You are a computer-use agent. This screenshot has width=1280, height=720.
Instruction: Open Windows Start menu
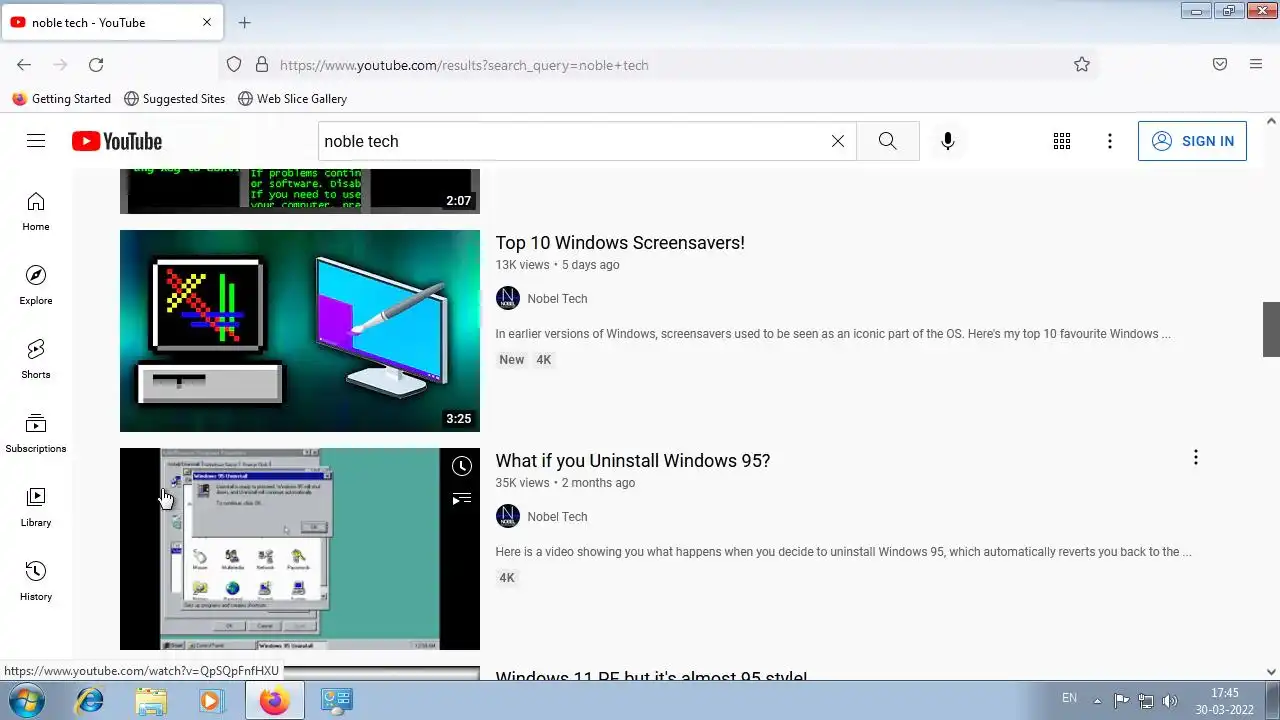27,700
